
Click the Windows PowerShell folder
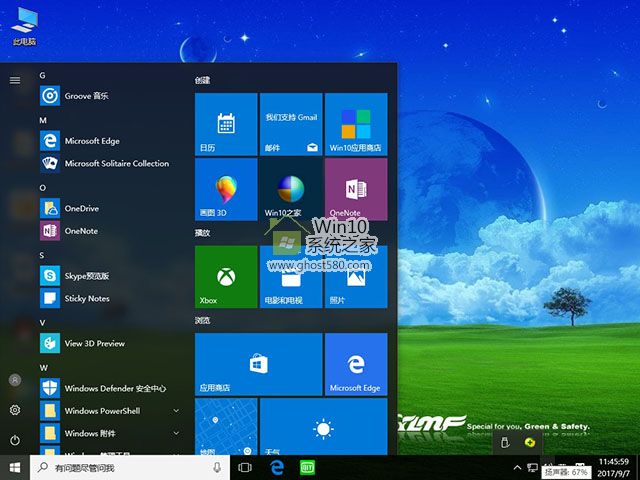point(110,411)
